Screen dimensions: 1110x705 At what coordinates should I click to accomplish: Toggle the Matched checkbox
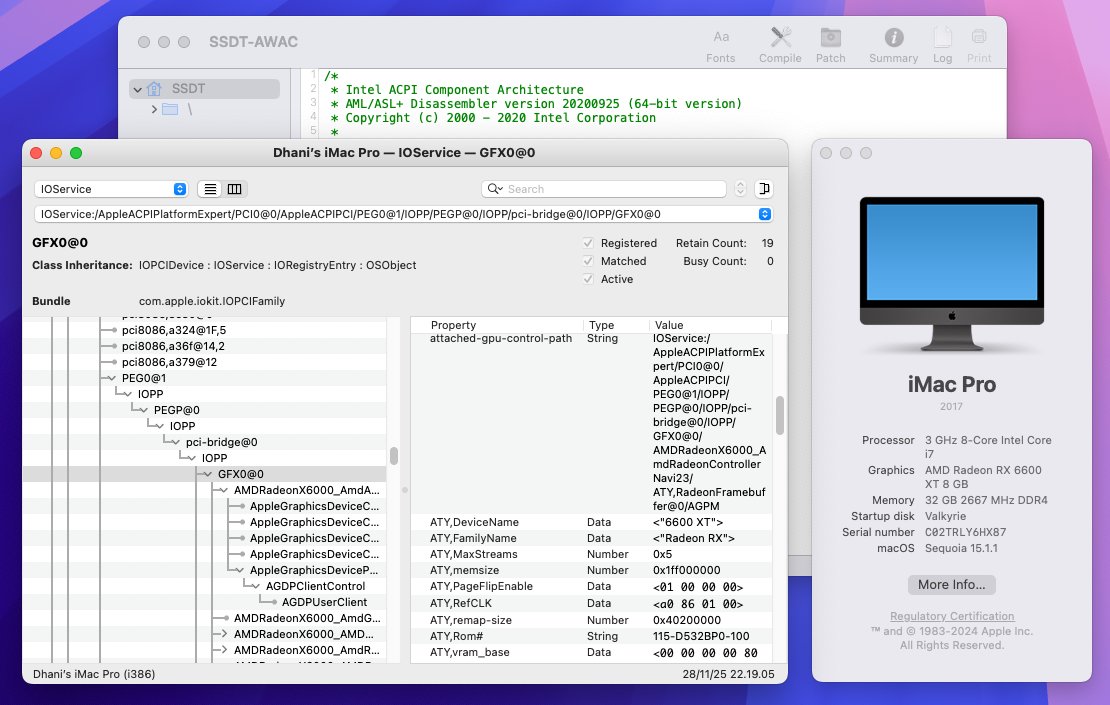pyautogui.click(x=588, y=261)
